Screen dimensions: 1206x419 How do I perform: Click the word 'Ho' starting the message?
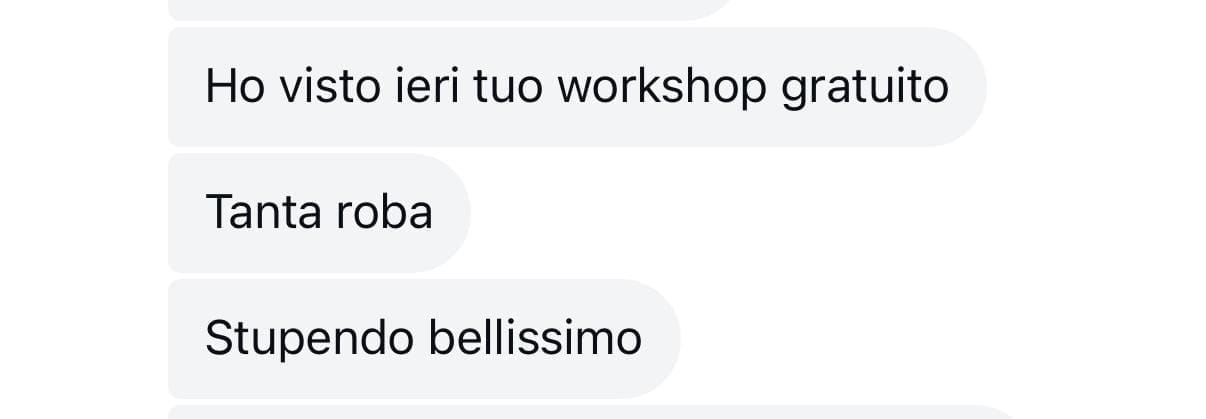coord(234,87)
